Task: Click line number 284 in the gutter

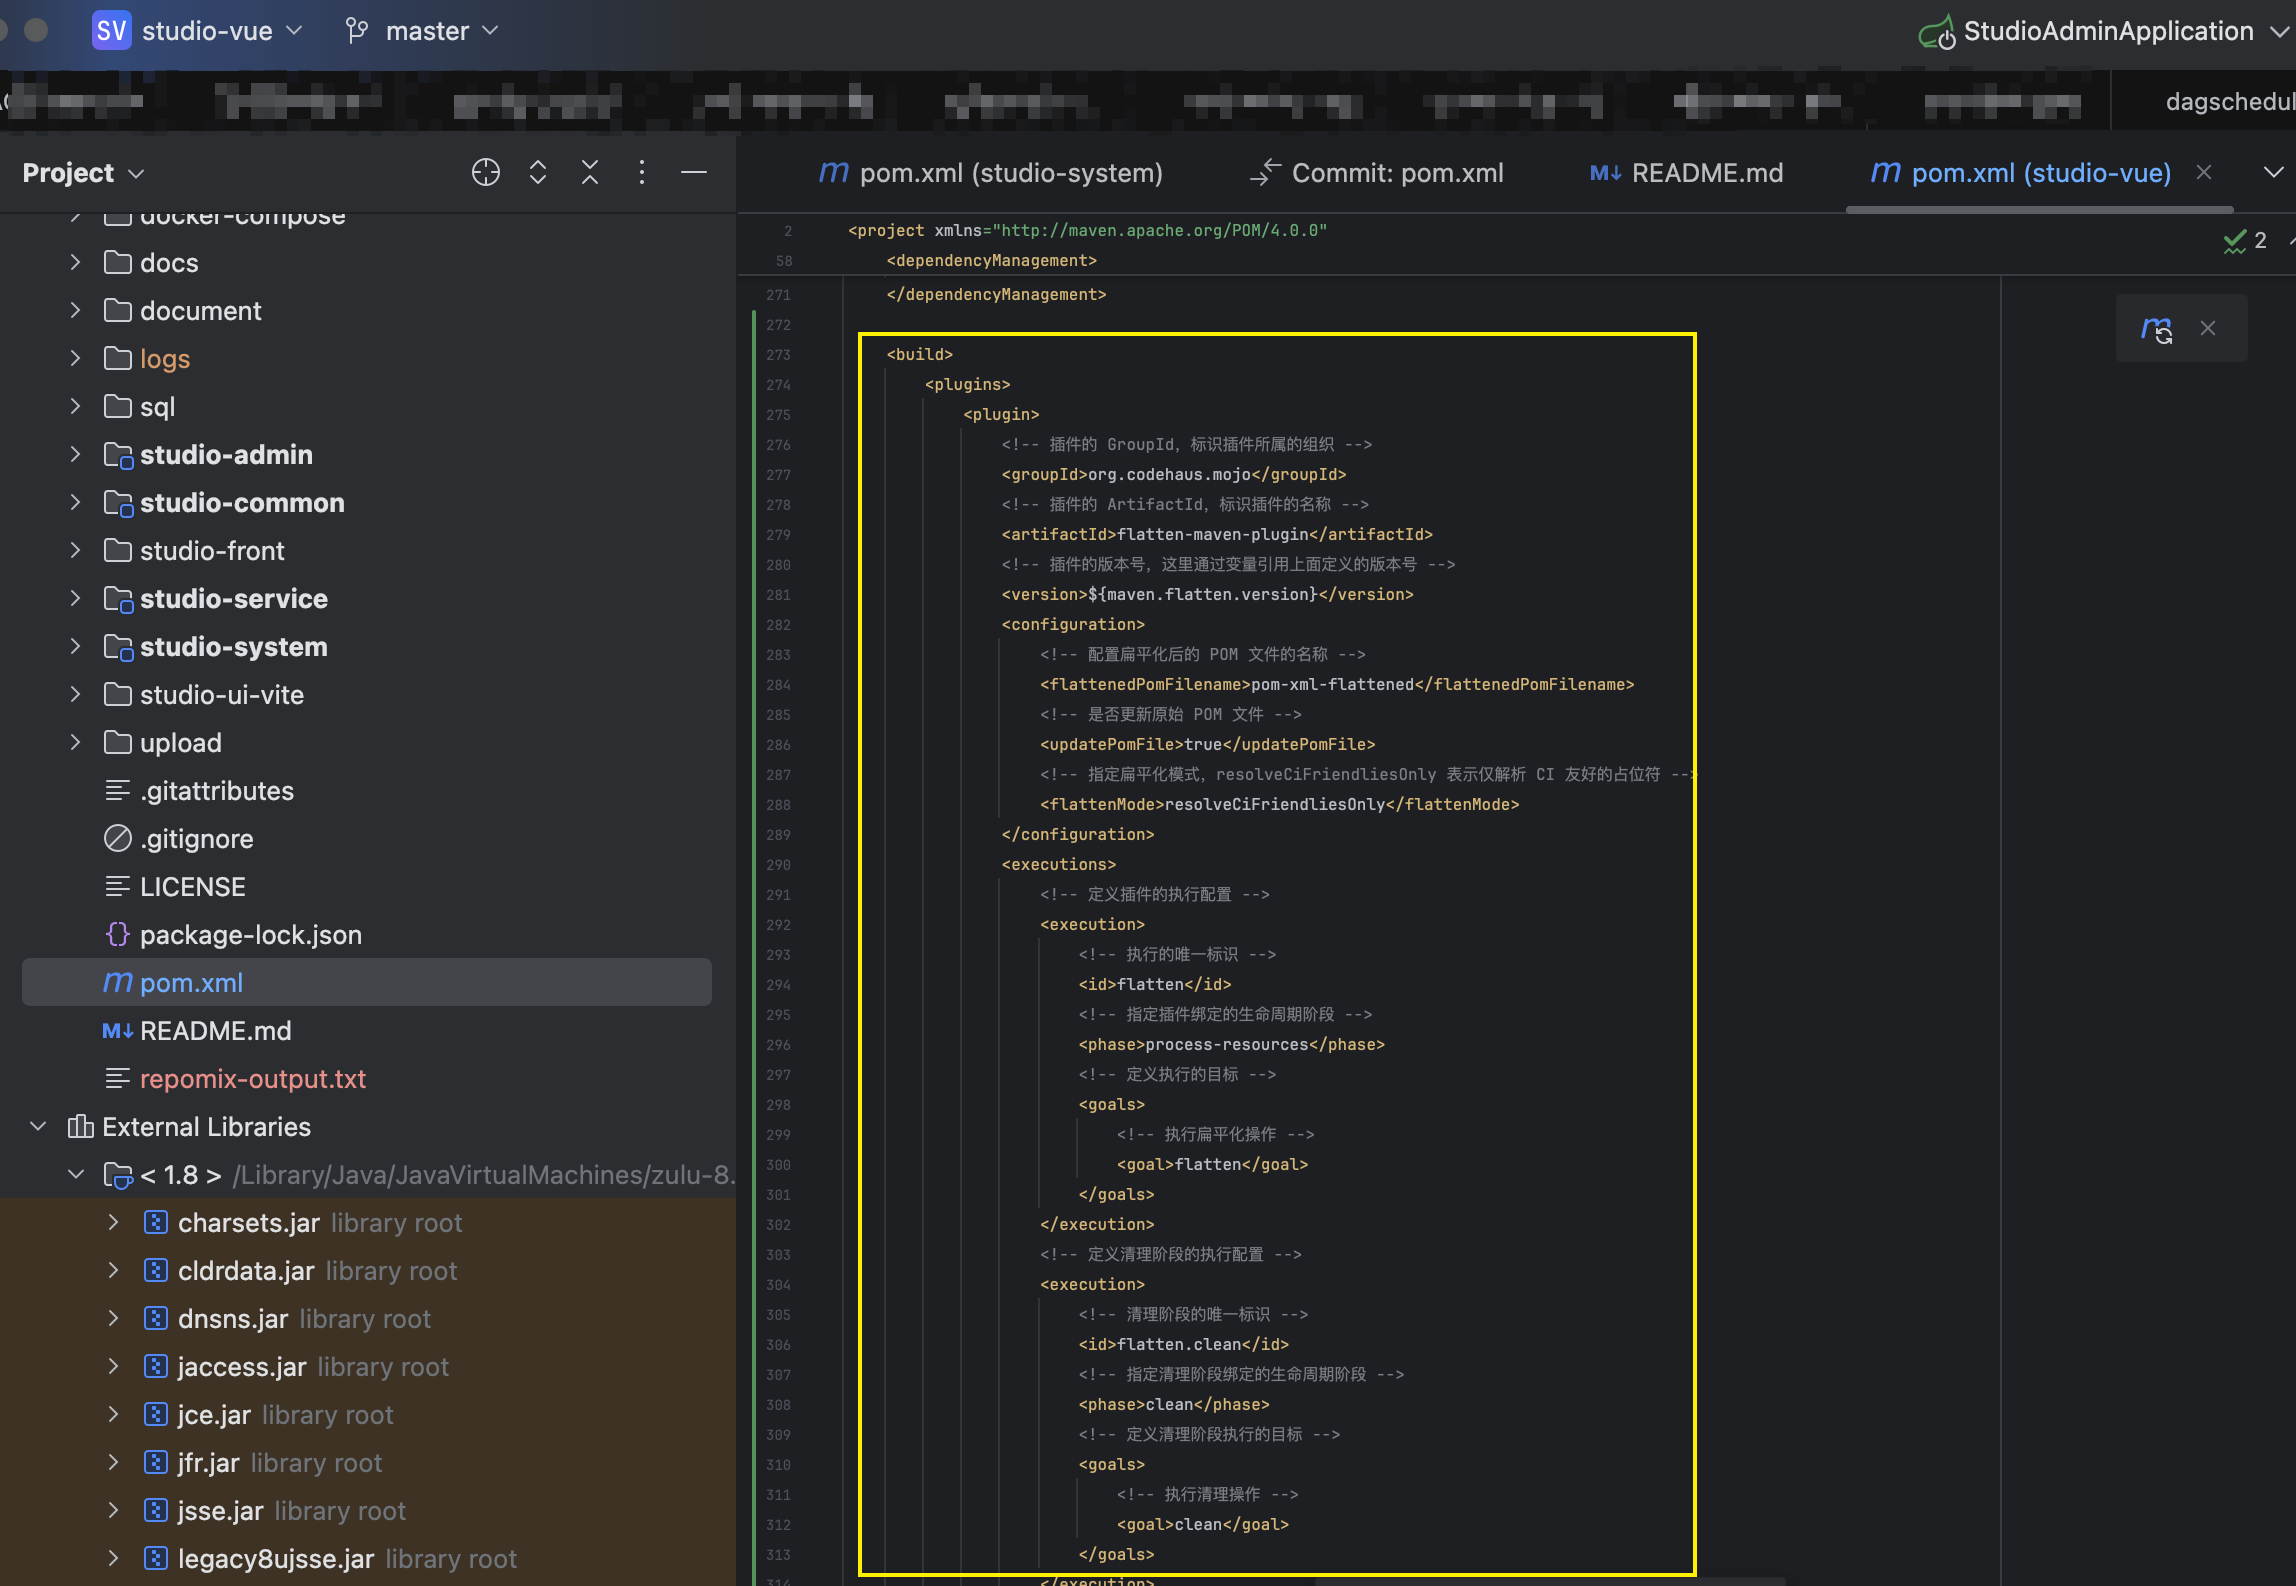Action: 778,685
